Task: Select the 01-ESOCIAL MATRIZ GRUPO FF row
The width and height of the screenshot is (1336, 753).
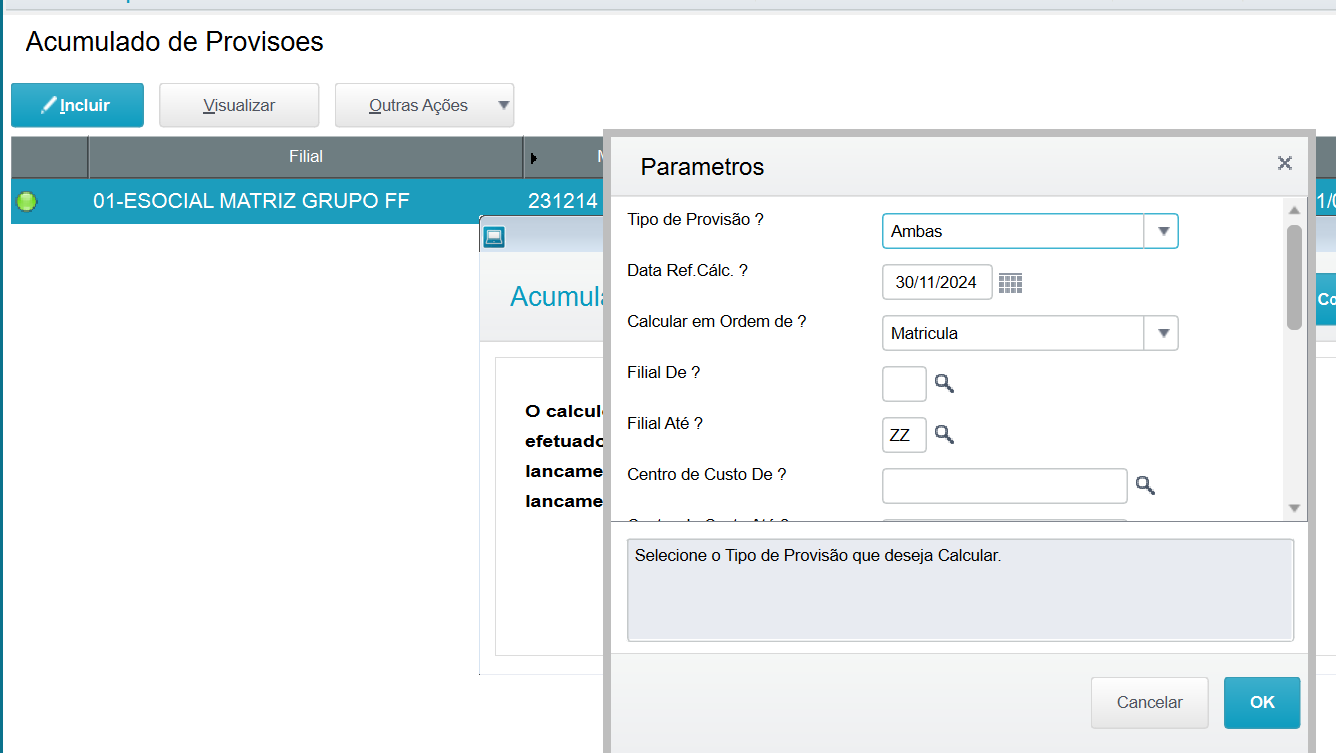Action: [251, 201]
